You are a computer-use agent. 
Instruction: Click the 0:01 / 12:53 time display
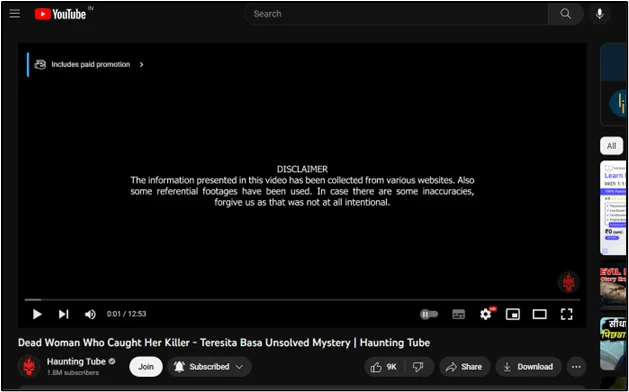coord(126,314)
